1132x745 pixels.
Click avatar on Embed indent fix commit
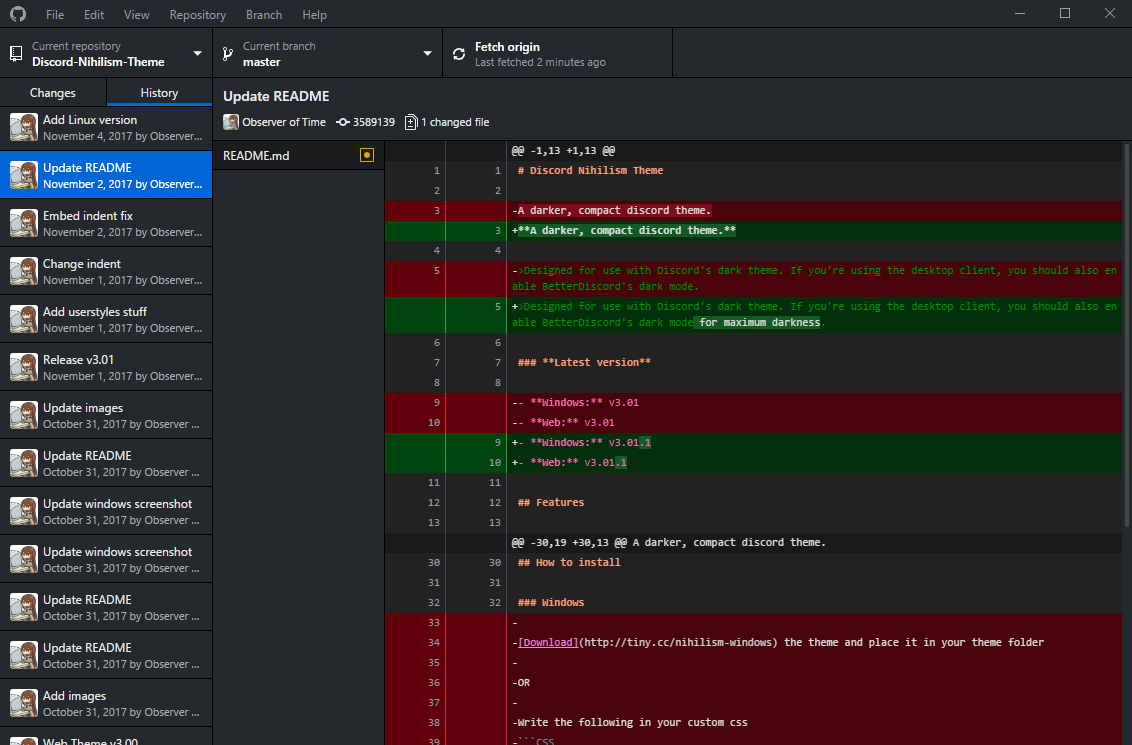[x=24, y=223]
